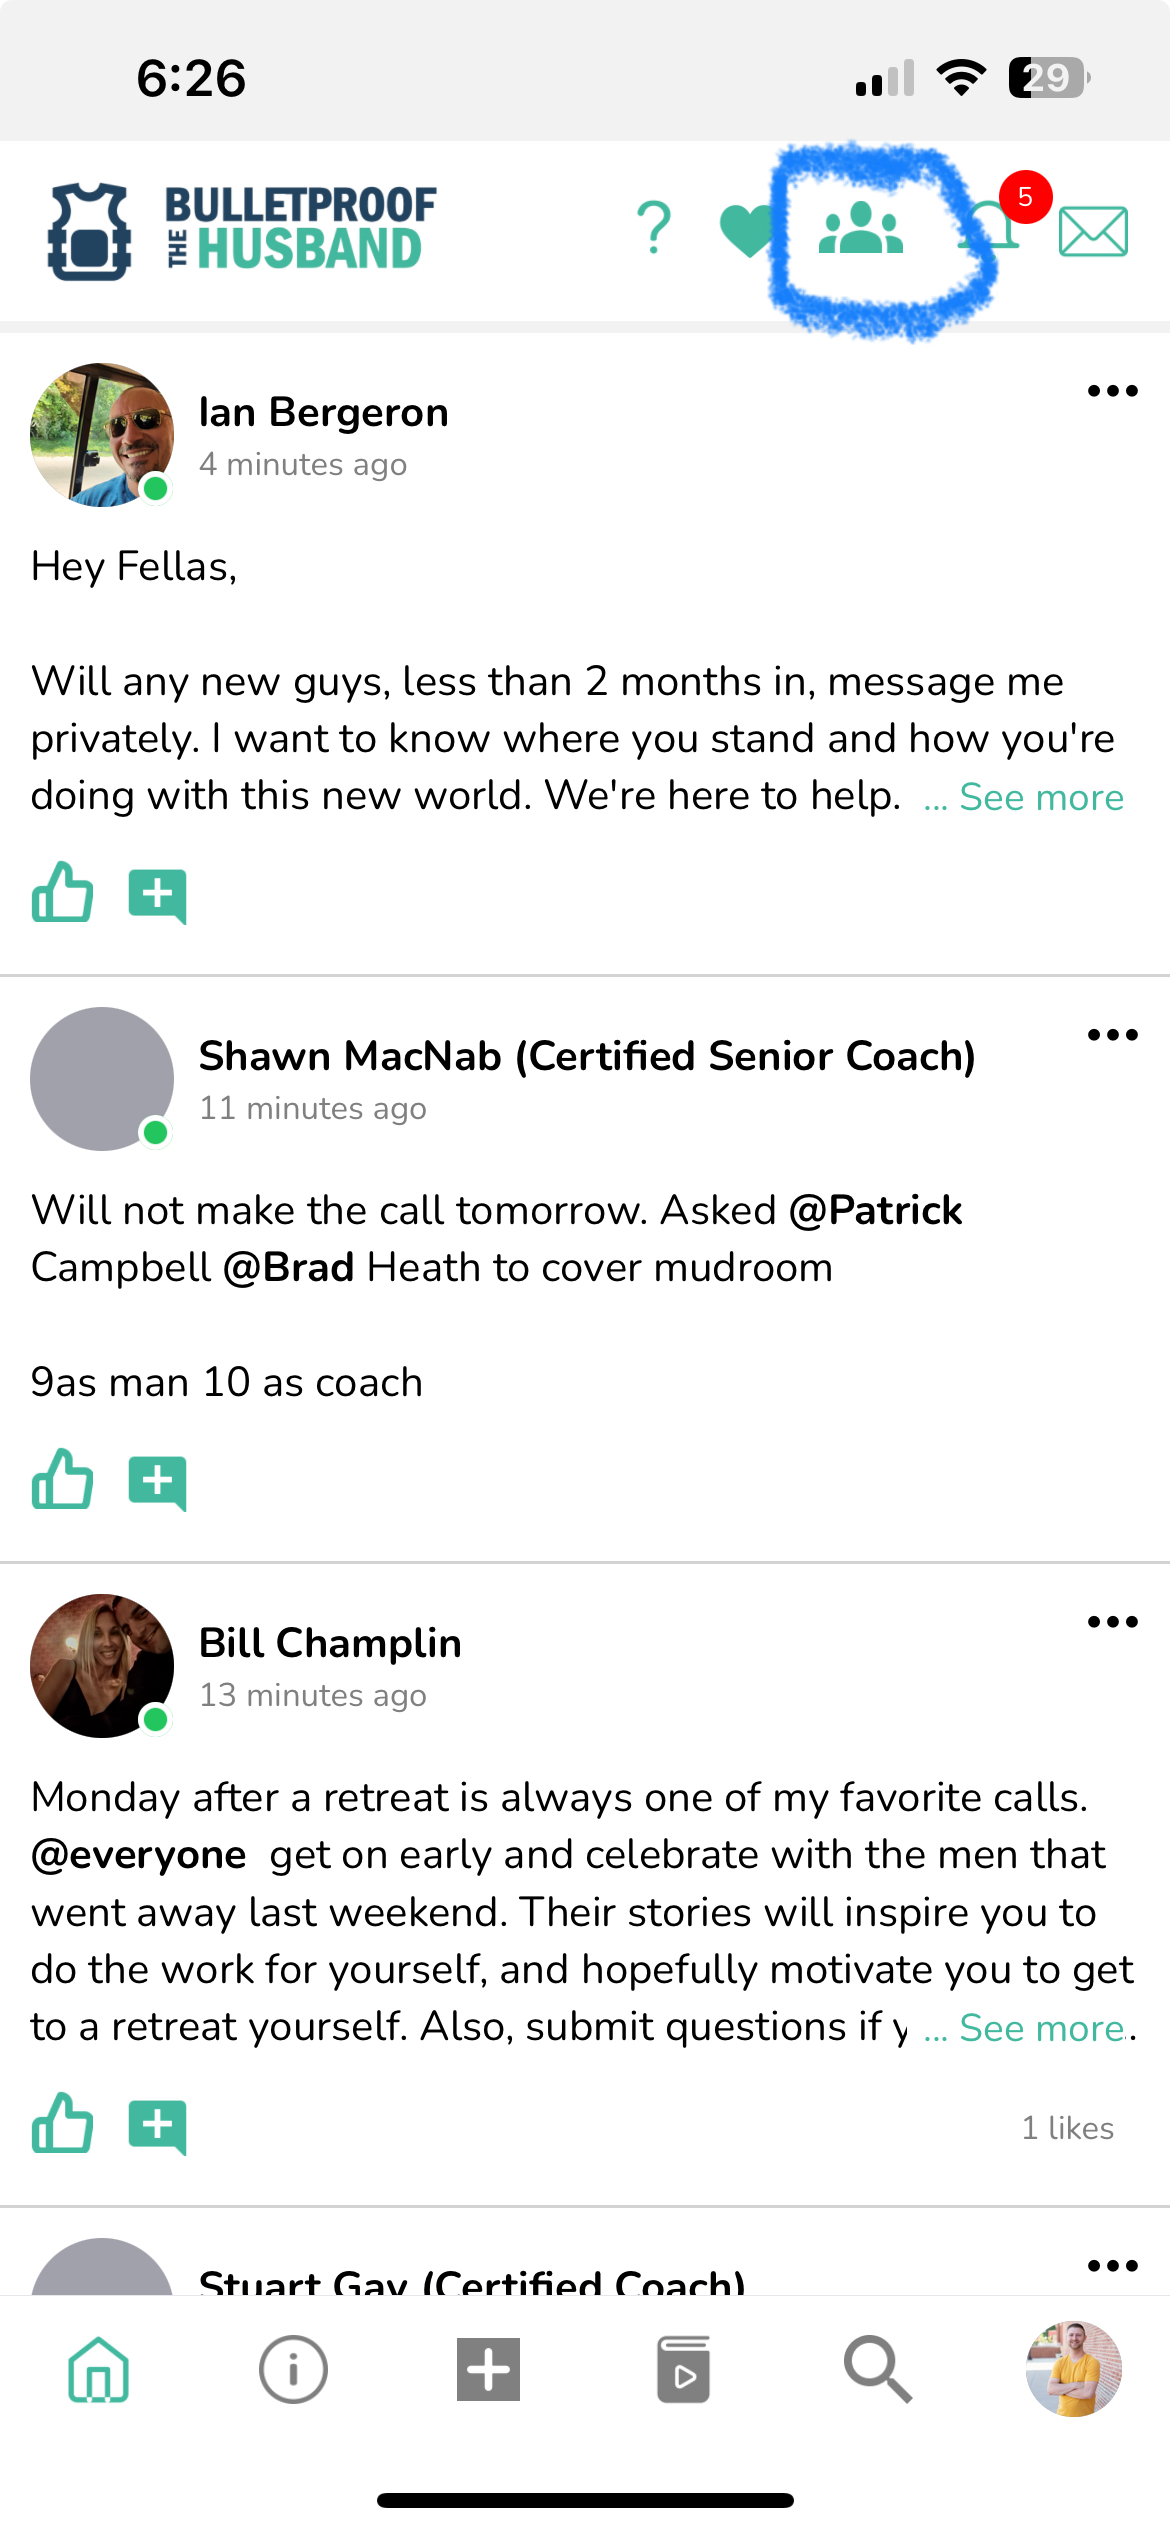Add comment on Ian Bergeron's post
Viewport: 1170px width, 2532px height.
pos(157,895)
